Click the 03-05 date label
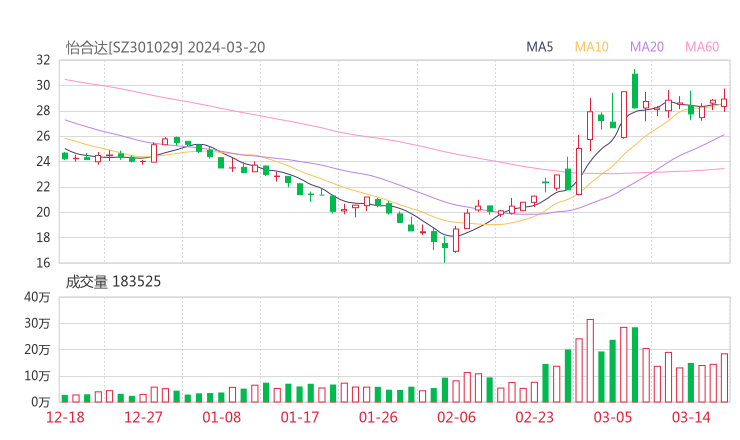 [613, 417]
